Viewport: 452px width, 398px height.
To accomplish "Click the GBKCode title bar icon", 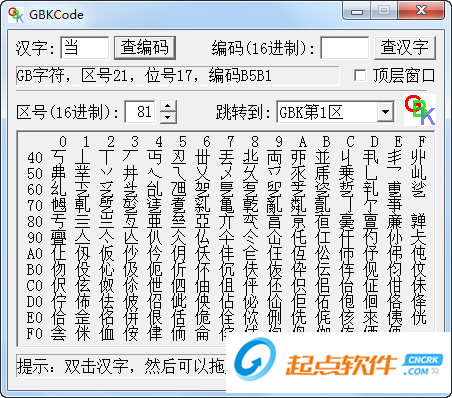I will [16, 15].
